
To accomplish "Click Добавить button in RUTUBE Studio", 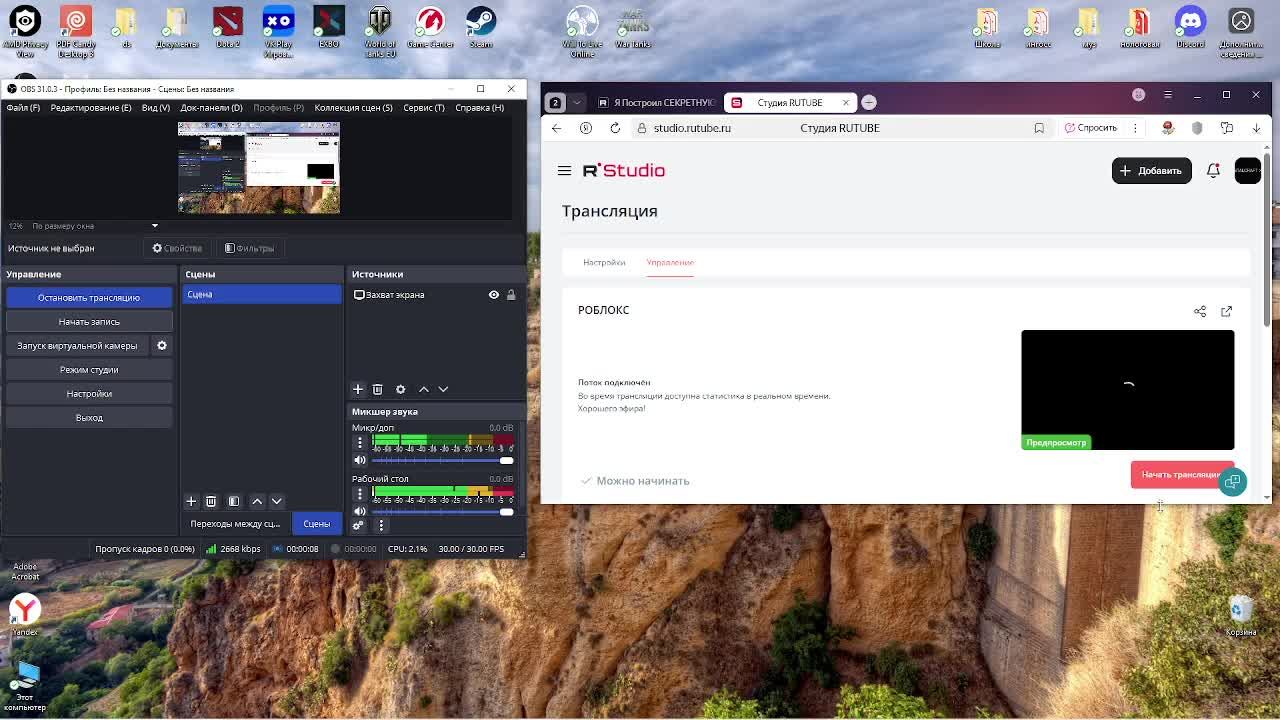I will coord(1151,171).
